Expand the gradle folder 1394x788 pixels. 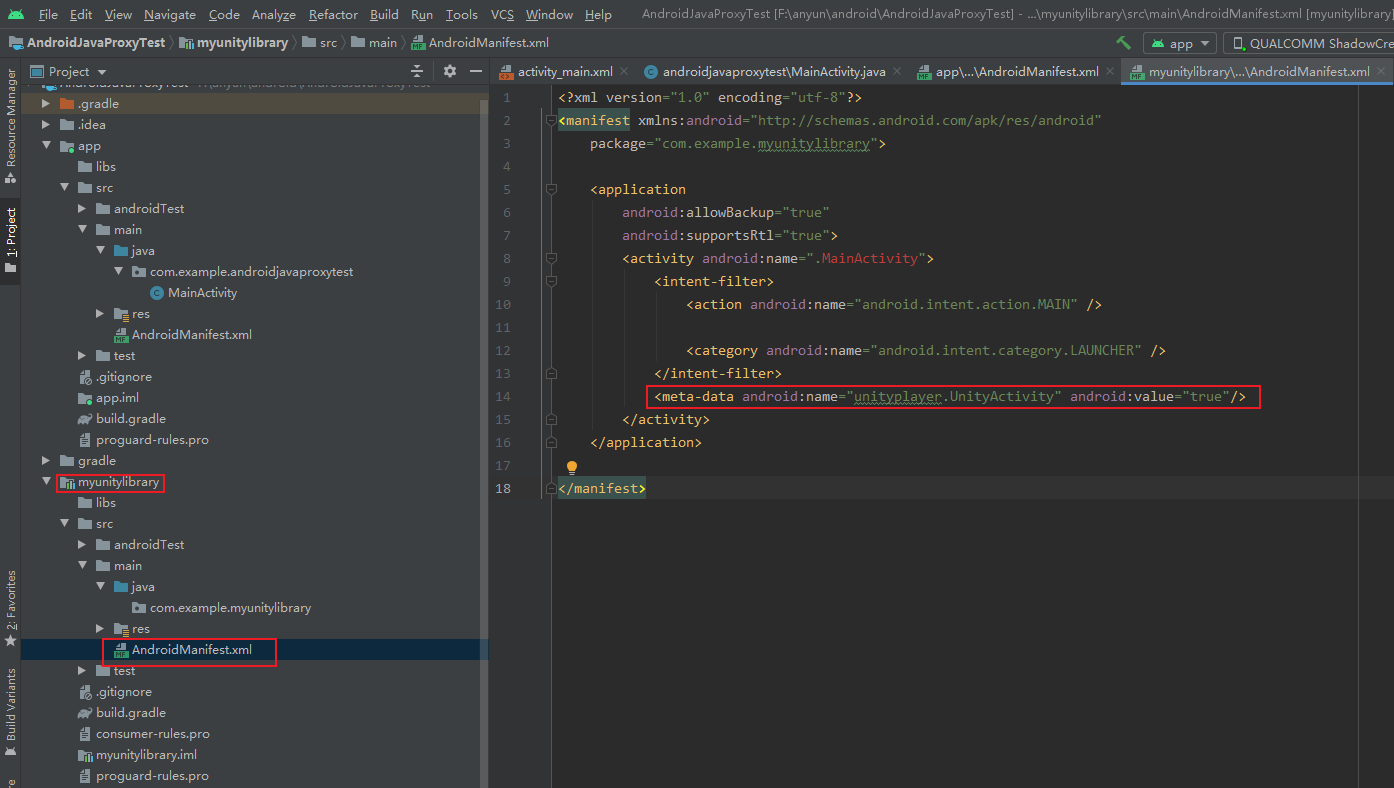(46, 461)
